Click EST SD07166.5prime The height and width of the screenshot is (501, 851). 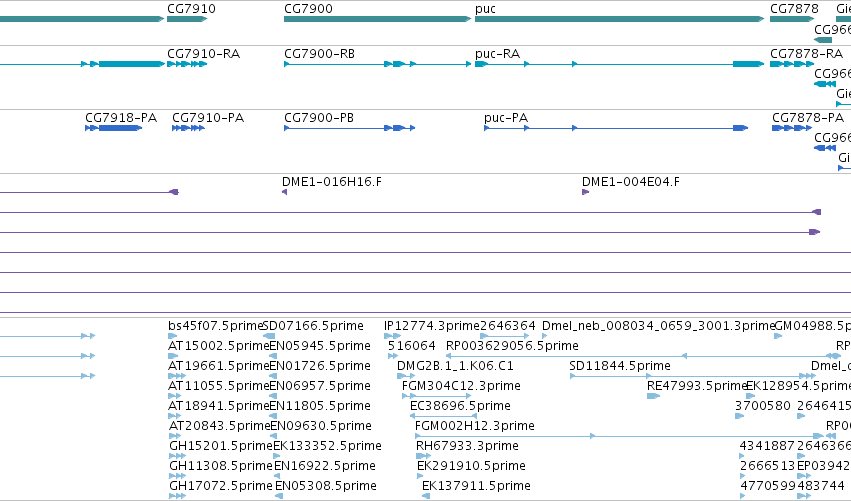[x=313, y=326]
